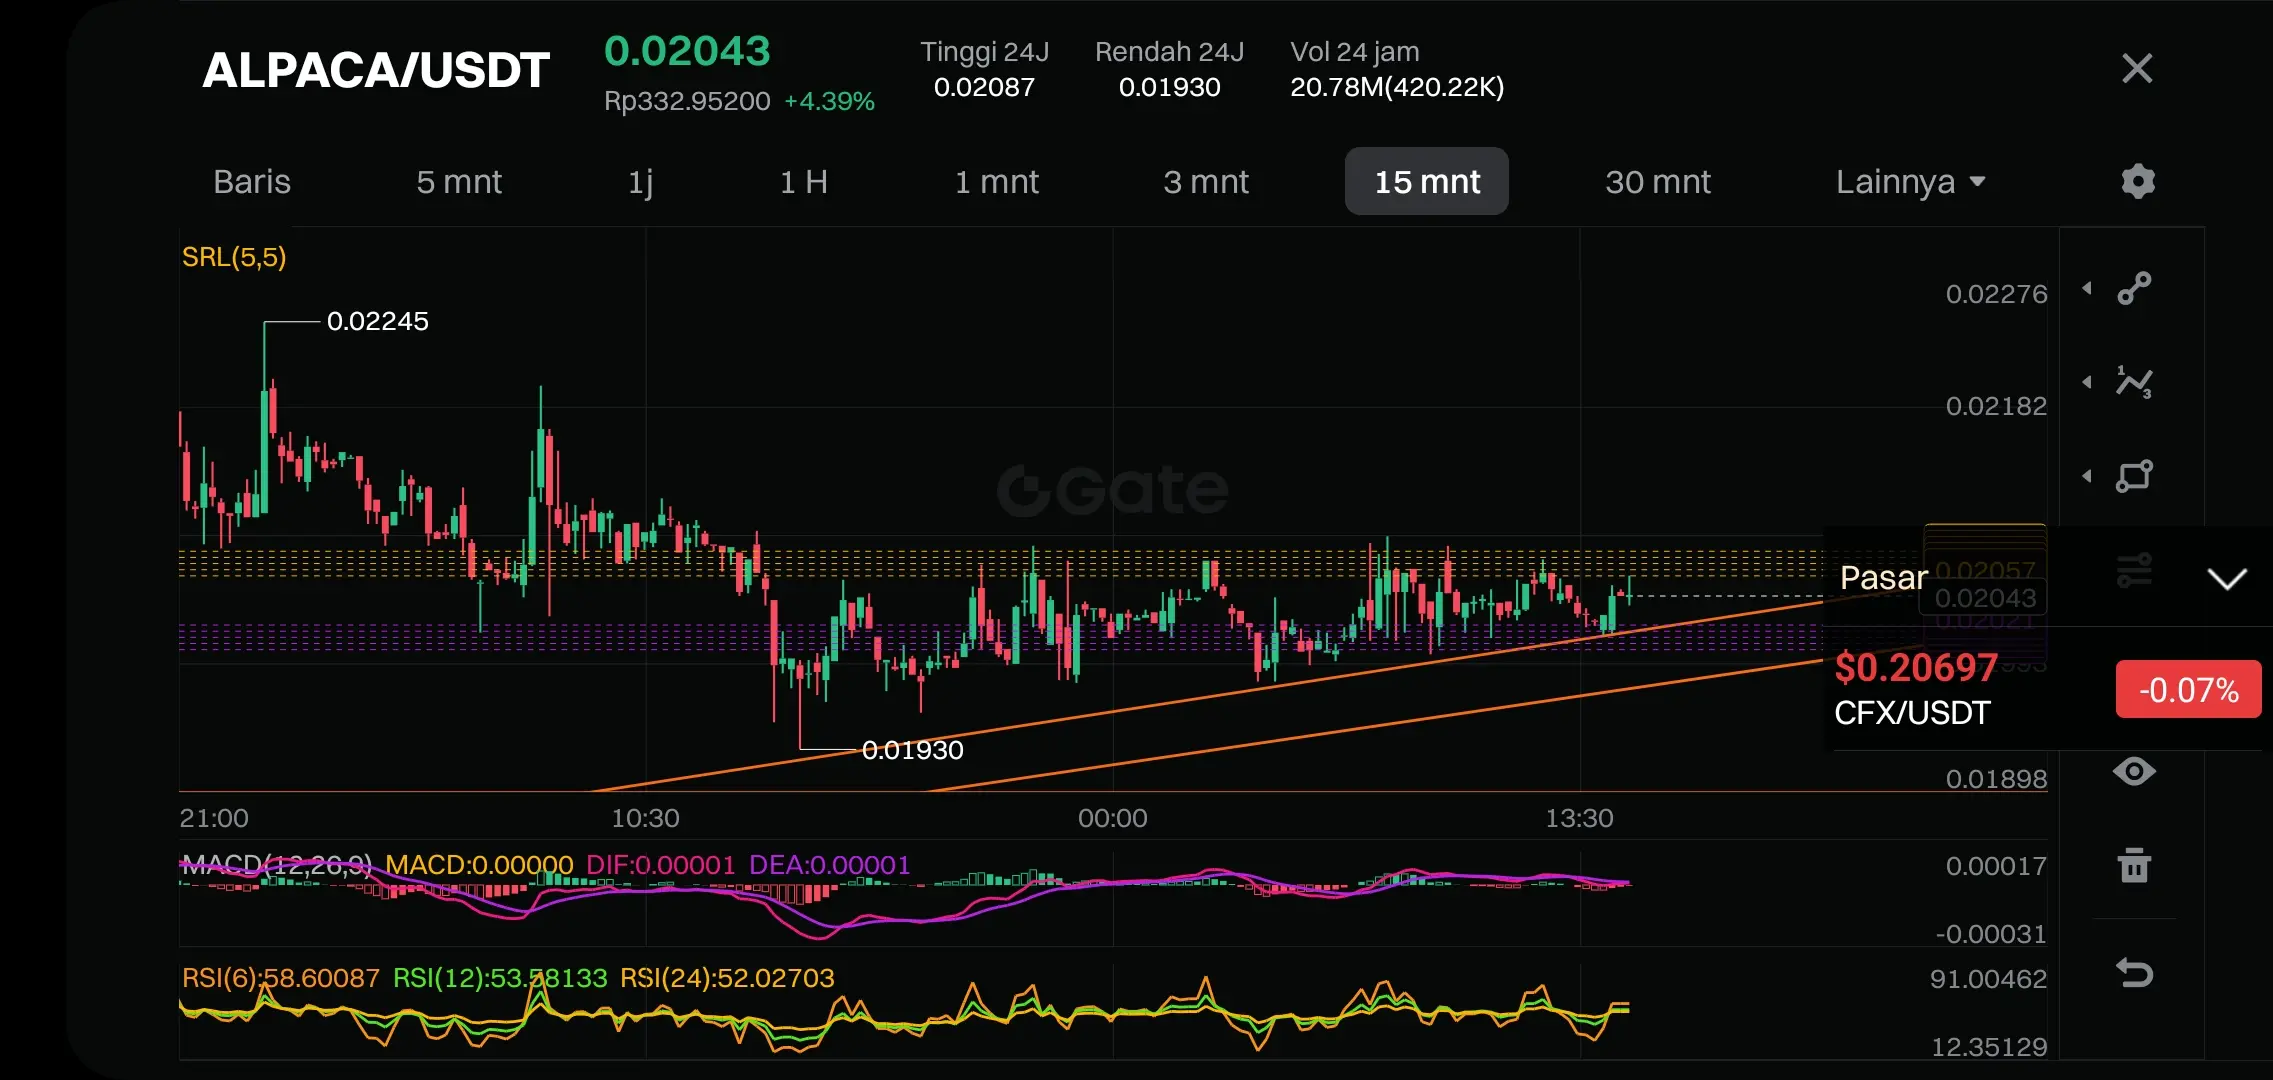
Task: Select the trend line drawing tool
Action: coord(2134,288)
